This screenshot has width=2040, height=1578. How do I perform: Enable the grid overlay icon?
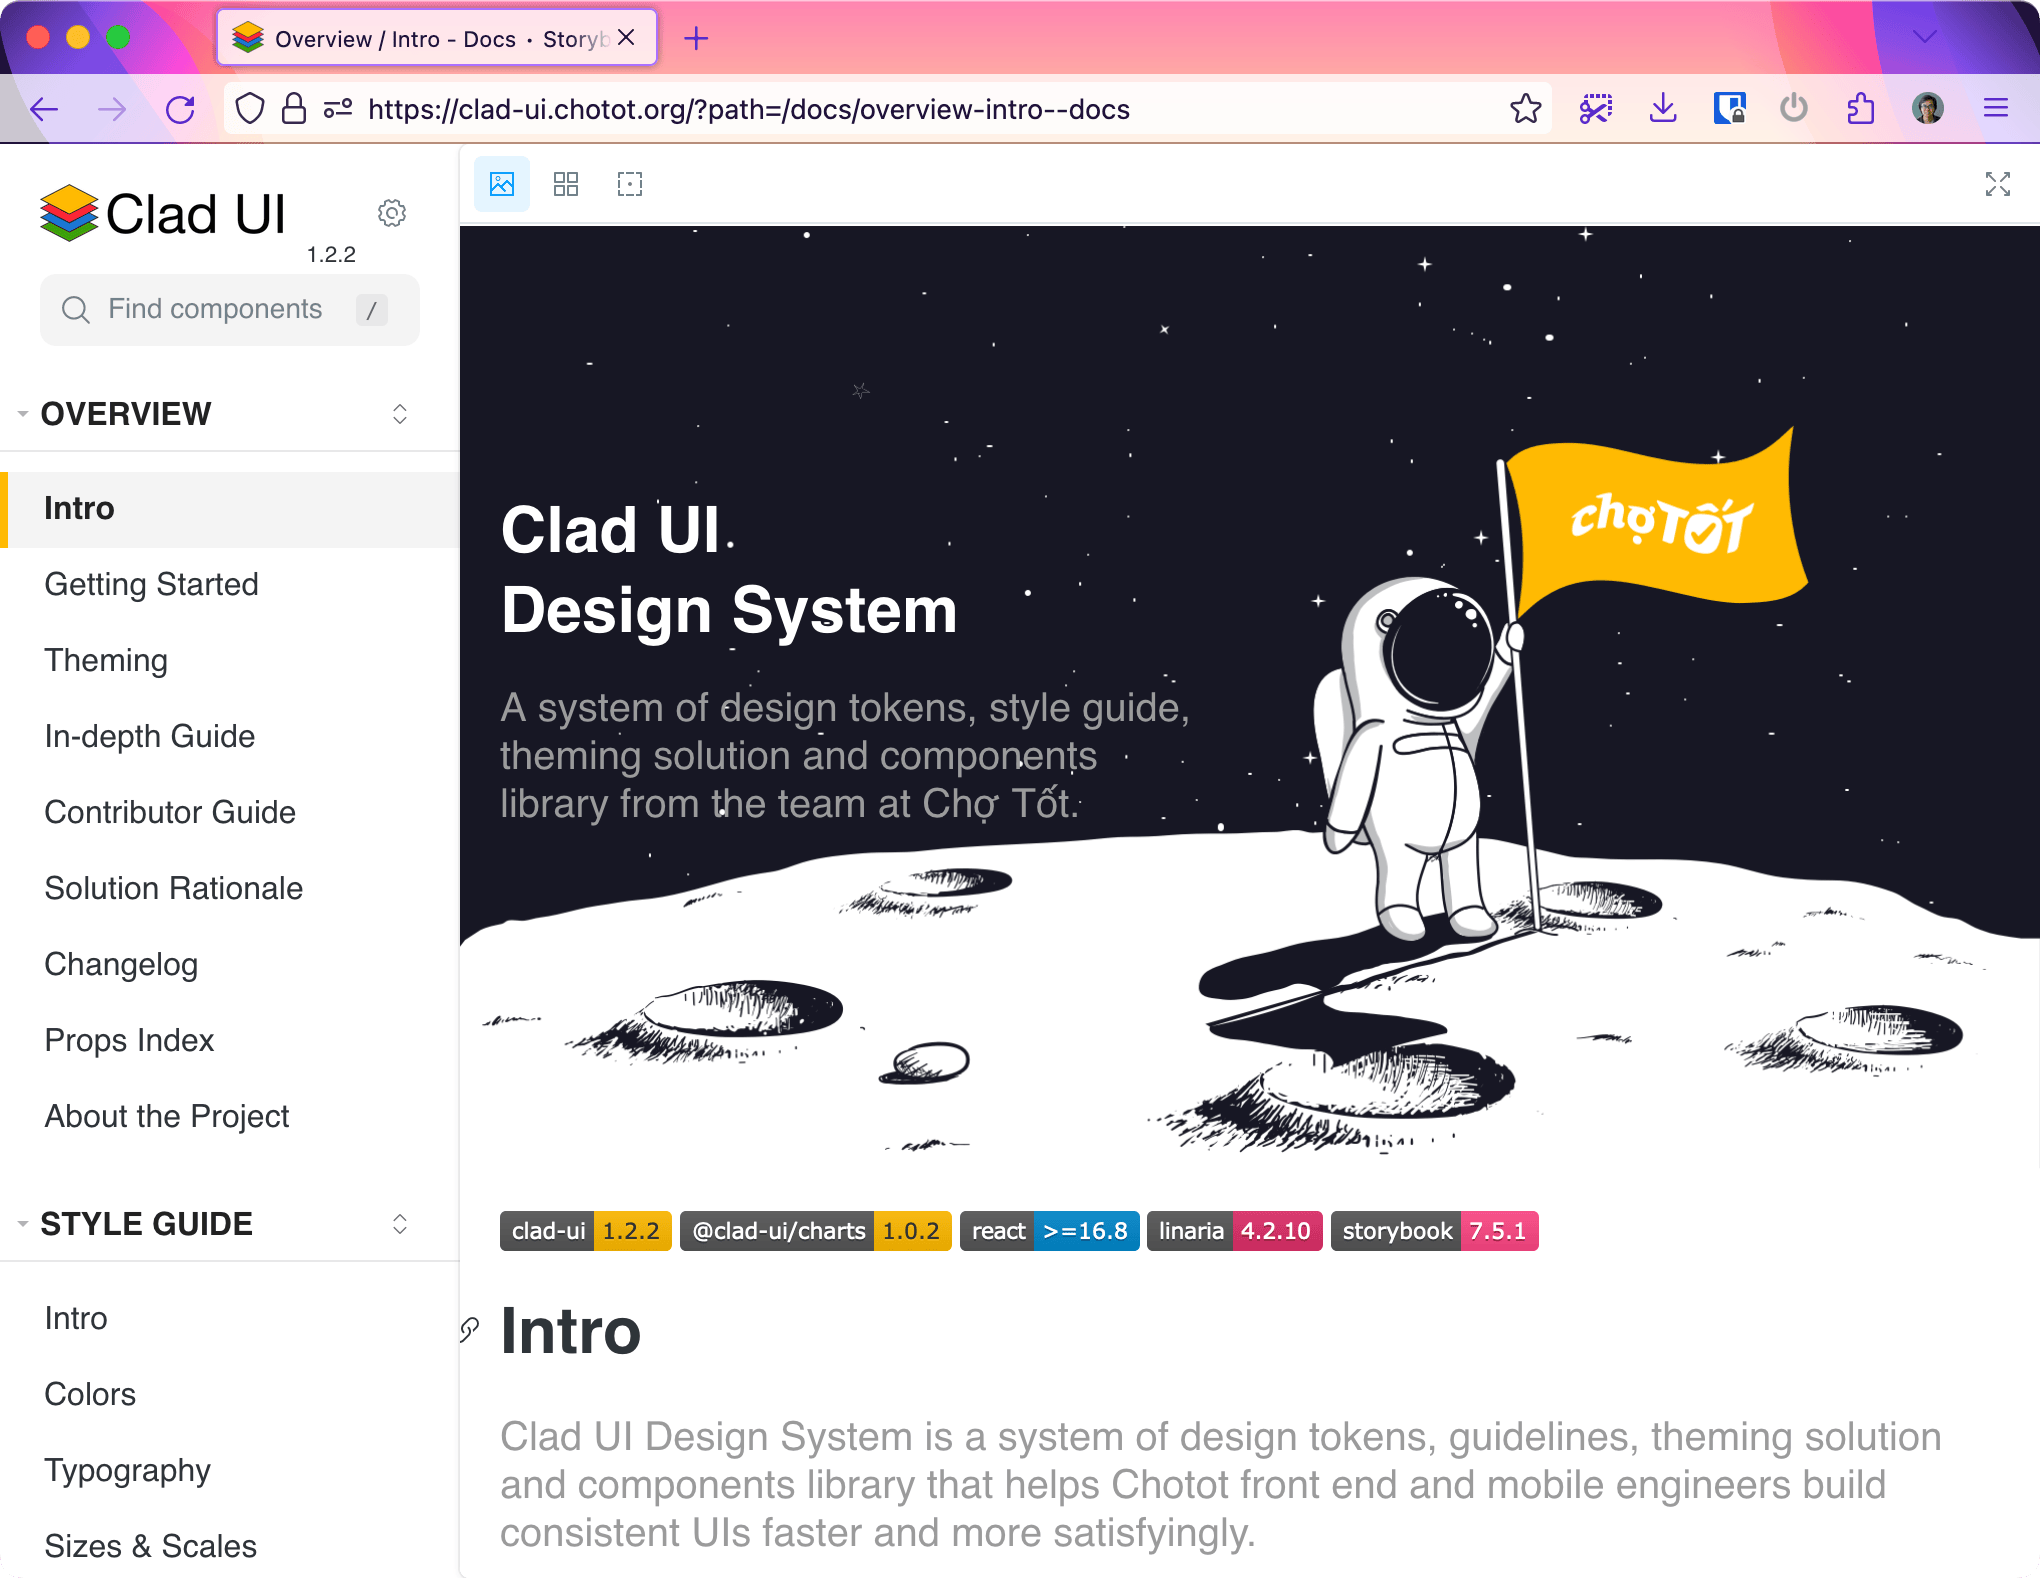(x=566, y=184)
